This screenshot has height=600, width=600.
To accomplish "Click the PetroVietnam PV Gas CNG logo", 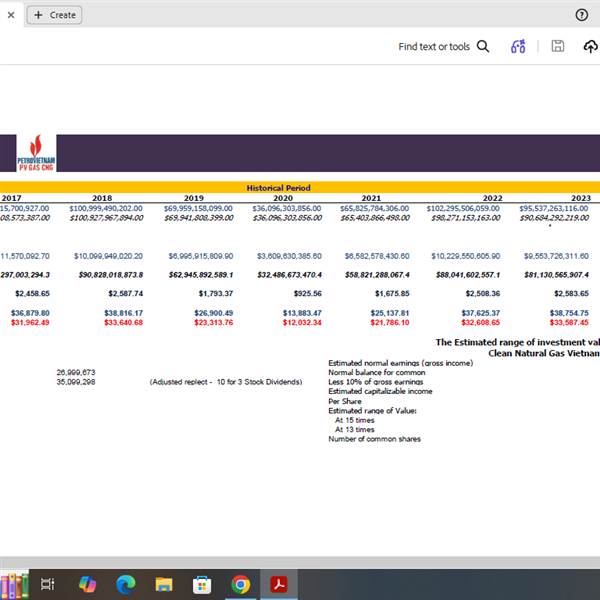I will (36, 153).
